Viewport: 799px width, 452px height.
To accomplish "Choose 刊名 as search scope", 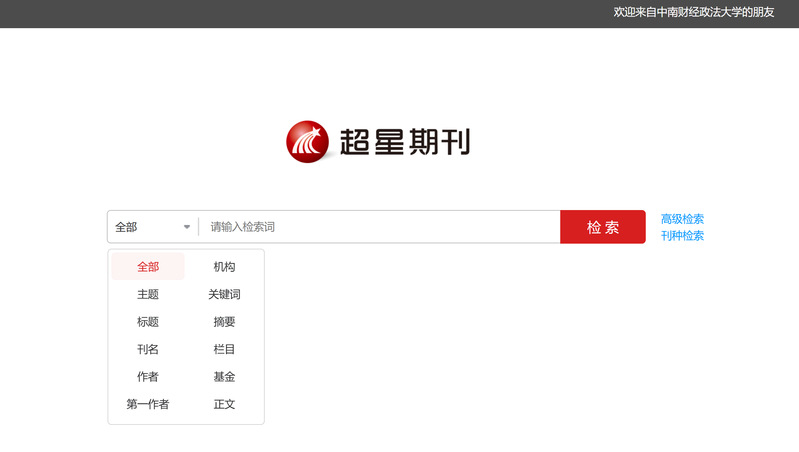I will pos(148,350).
